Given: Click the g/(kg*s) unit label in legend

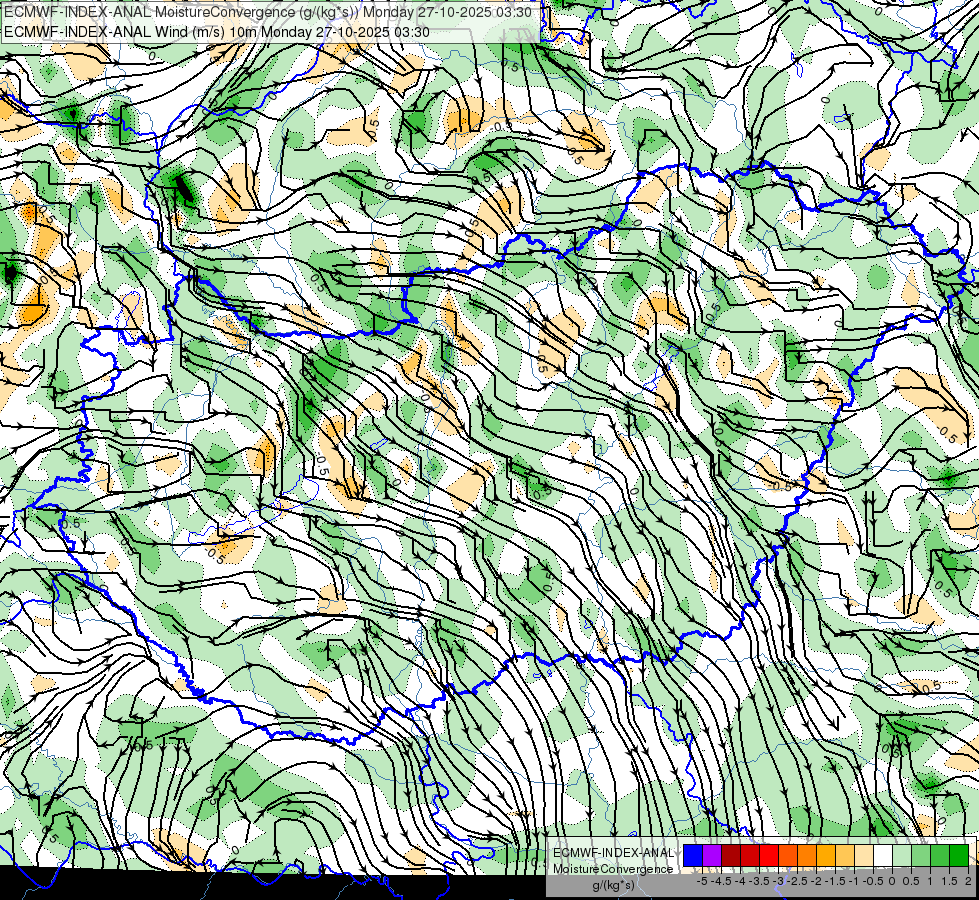Looking at the screenshot, I should 613,886.
